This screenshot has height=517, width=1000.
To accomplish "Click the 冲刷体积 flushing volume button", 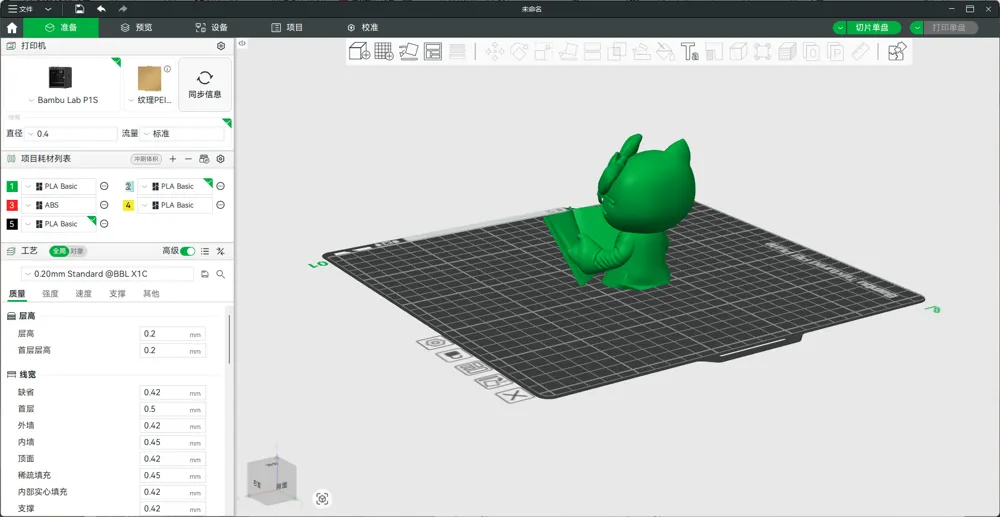I will pyautogui.click(x=147, y=159).
